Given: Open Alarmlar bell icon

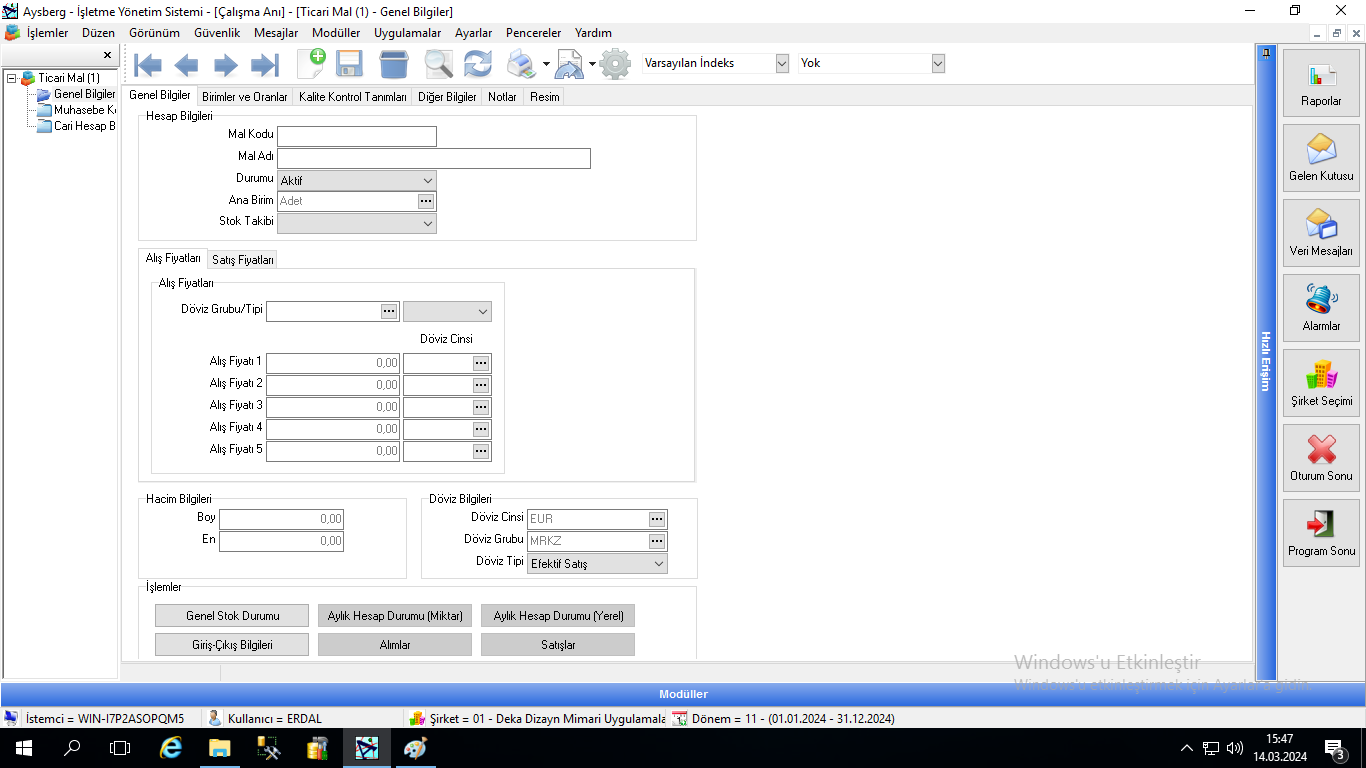Looking at the screenshot, I should tap(1321, 307).
